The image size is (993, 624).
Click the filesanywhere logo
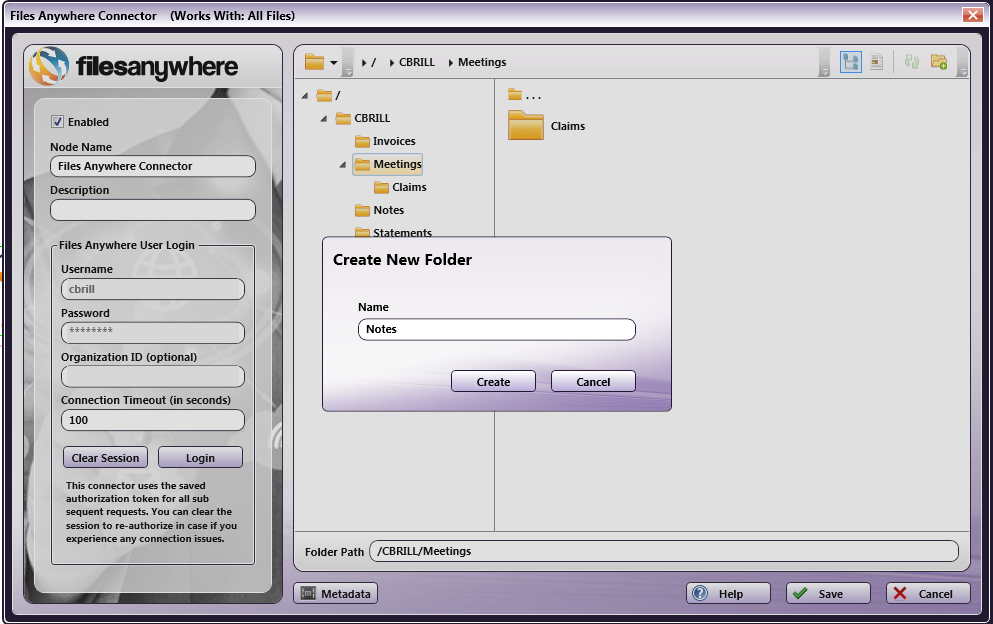[x=134, y=66]
